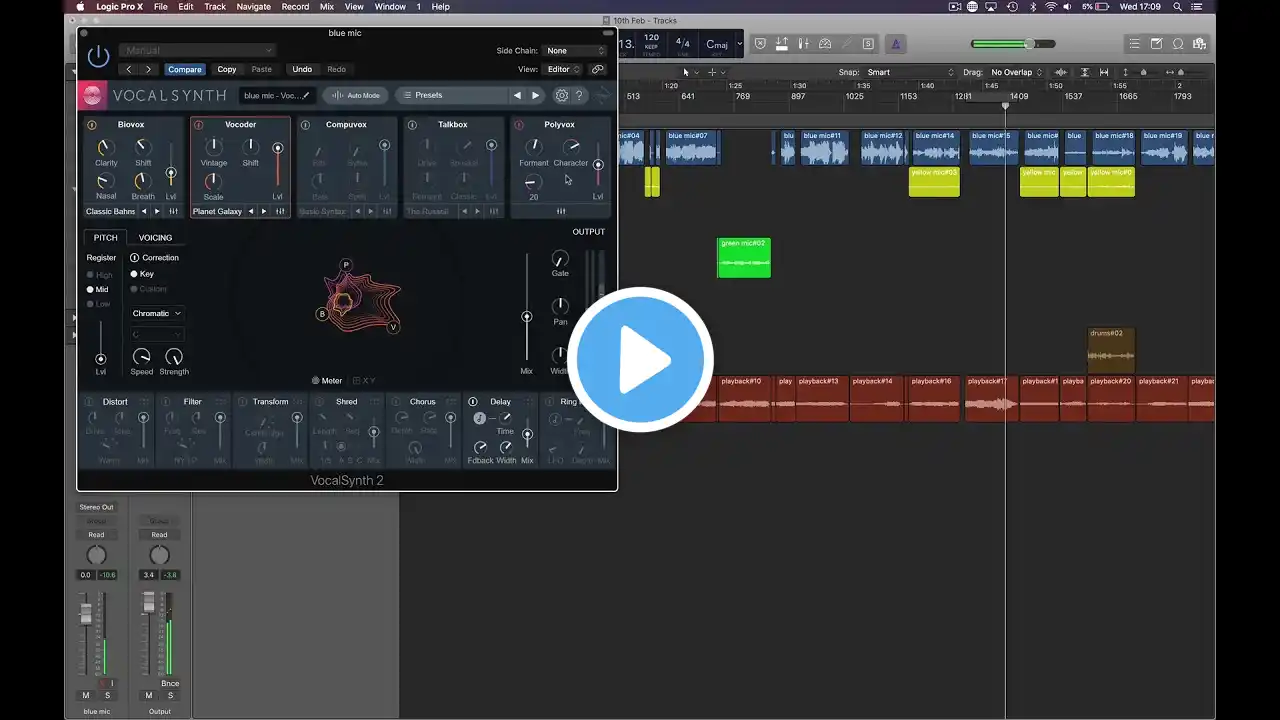Go to previous plugin setting arrow
This screenshot has height=720, width=1280.
pos(129,69)
